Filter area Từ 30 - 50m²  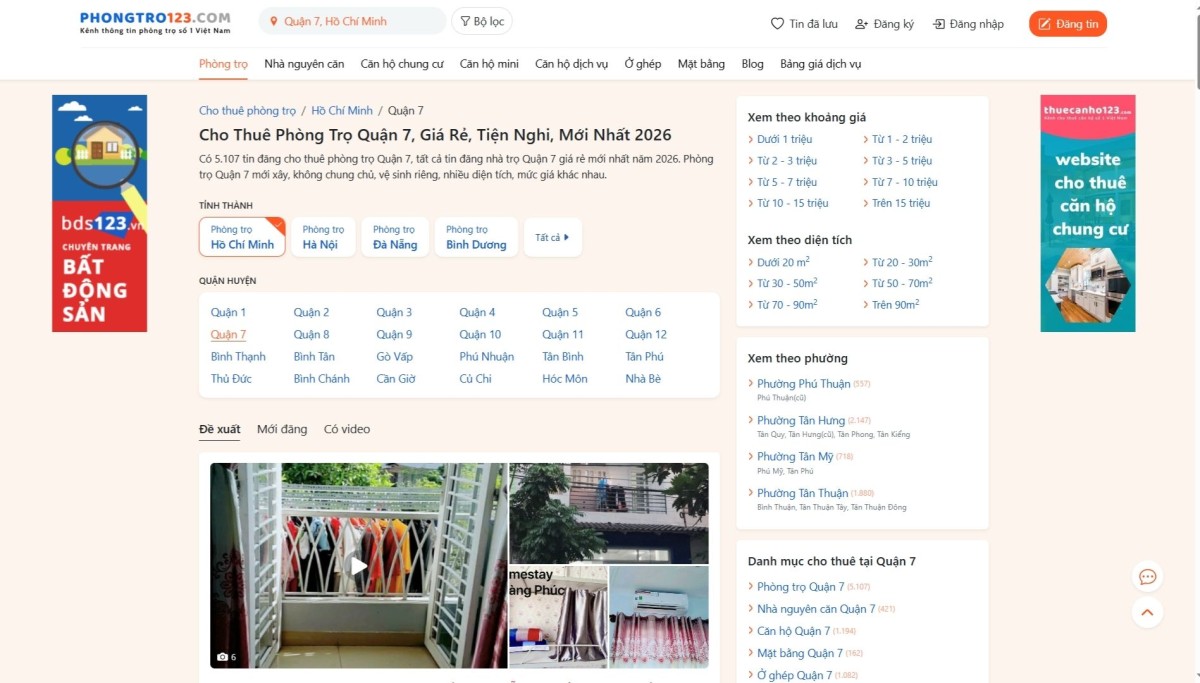(787, 283)
